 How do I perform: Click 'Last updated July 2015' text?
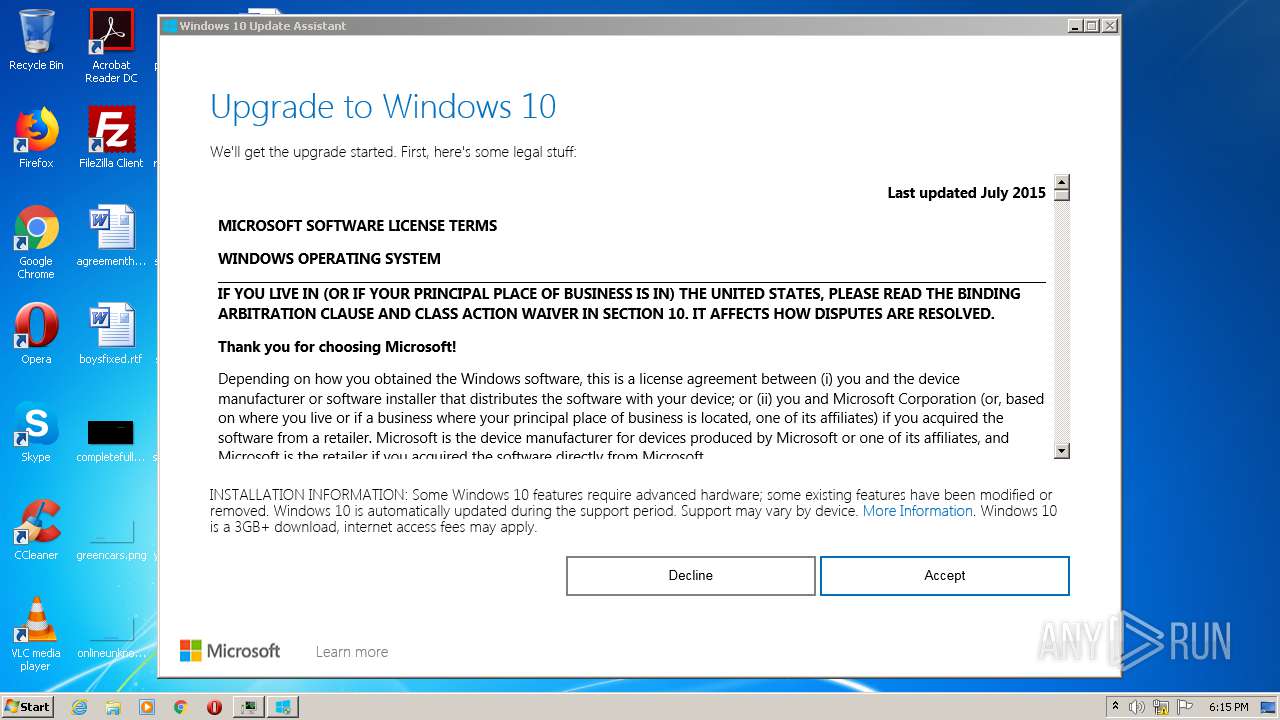point(966,193)
